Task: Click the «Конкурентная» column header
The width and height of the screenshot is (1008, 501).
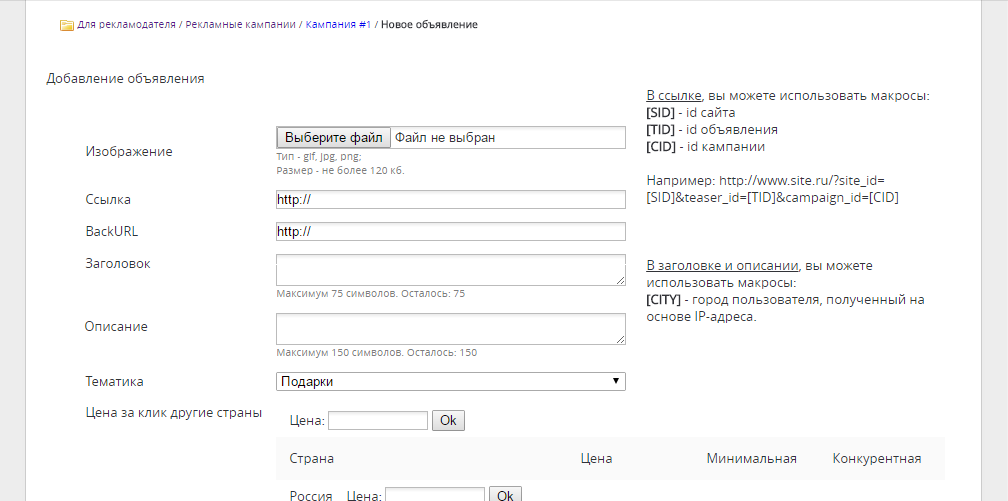Action: [x=876, y=459]
